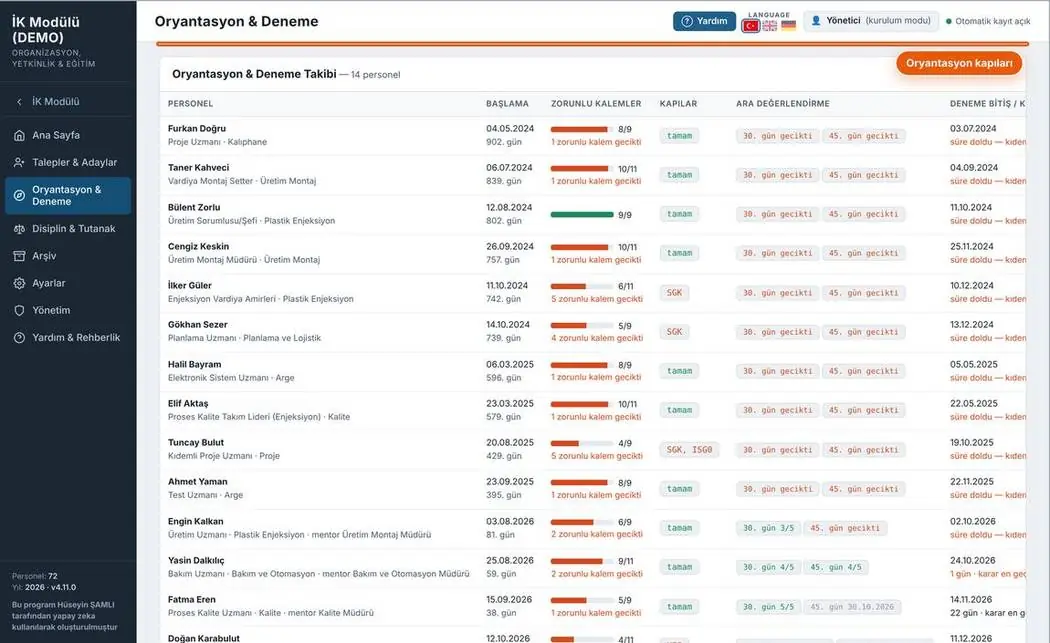The image size is (1050, 643).
Task: Click the "45. gün gecikti" badge for Engin Kalkan
Action: (845, 528)
